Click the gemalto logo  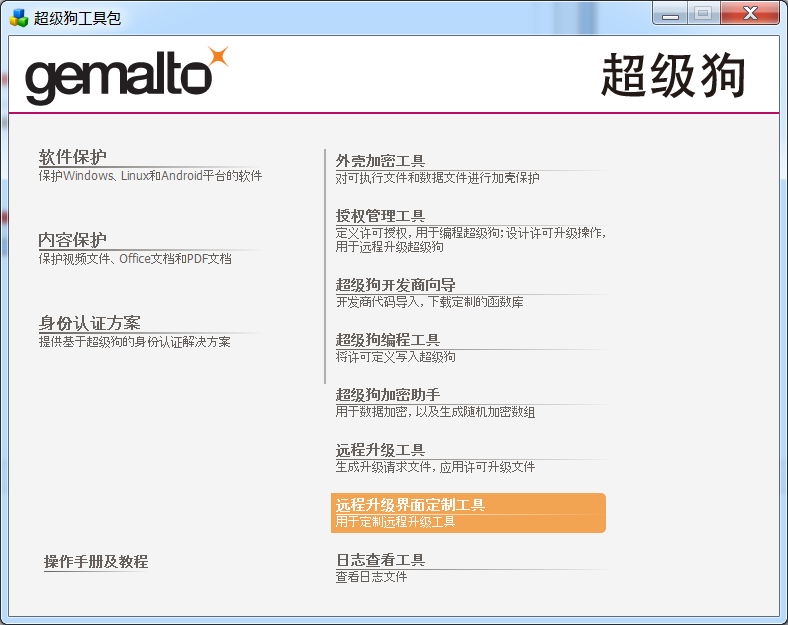pos(127,75)
